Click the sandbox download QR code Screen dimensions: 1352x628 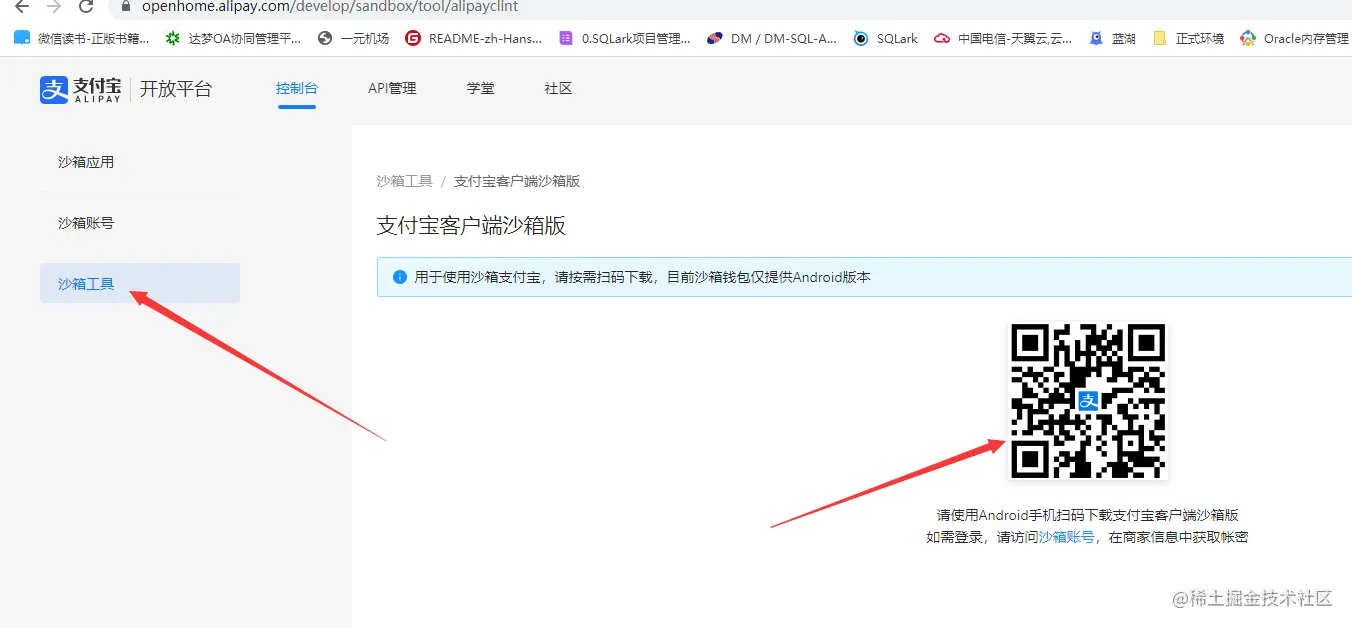coord(1088,401)
